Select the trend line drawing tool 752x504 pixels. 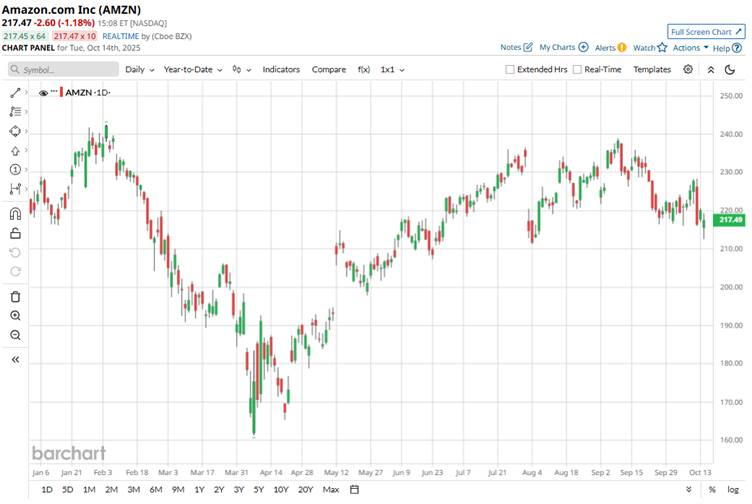(x=15, y=93)
